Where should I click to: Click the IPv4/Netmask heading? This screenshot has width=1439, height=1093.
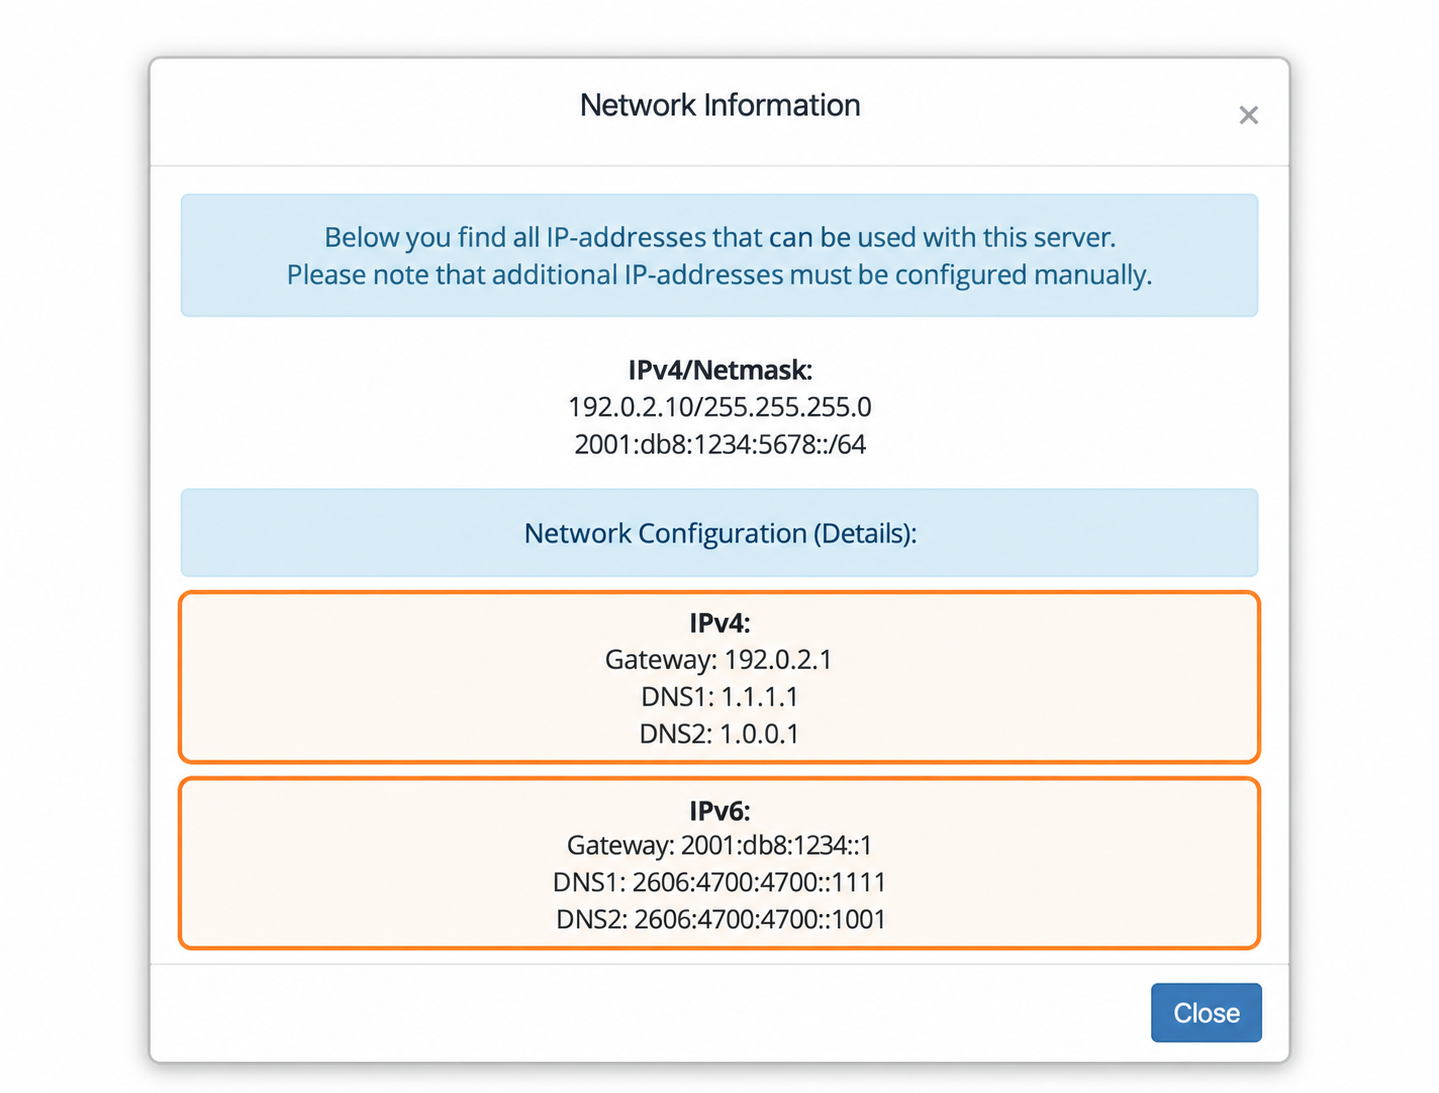coord(720,370)
